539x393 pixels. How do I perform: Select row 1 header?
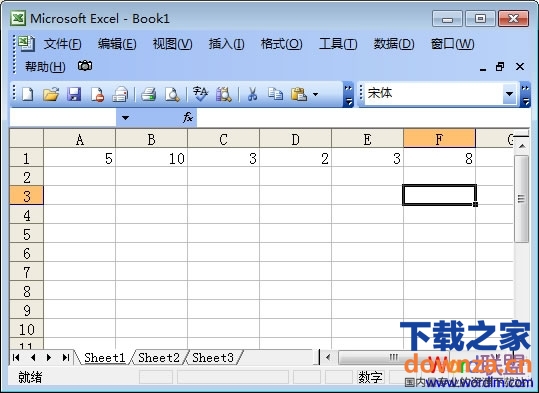tap(26, 158)
